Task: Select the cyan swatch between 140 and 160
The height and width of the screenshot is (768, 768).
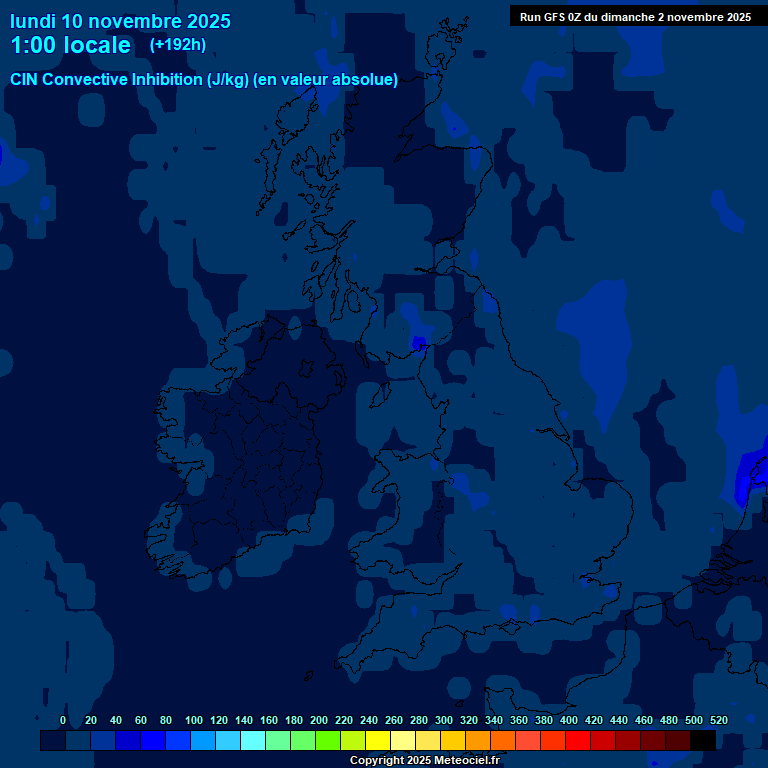Action: click(253, 740)
